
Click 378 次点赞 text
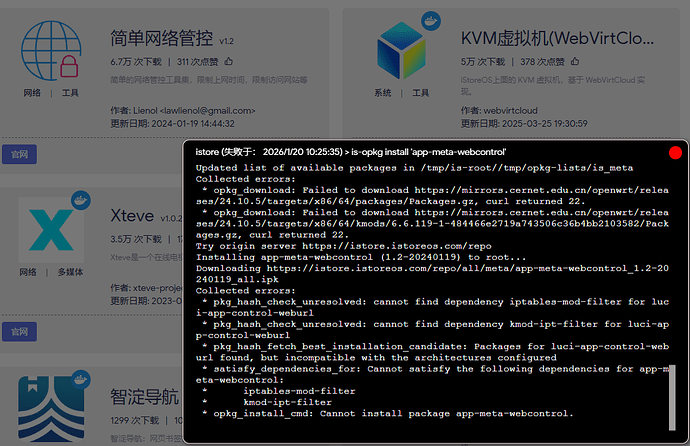pyautogui.click(x=542, y=62)
